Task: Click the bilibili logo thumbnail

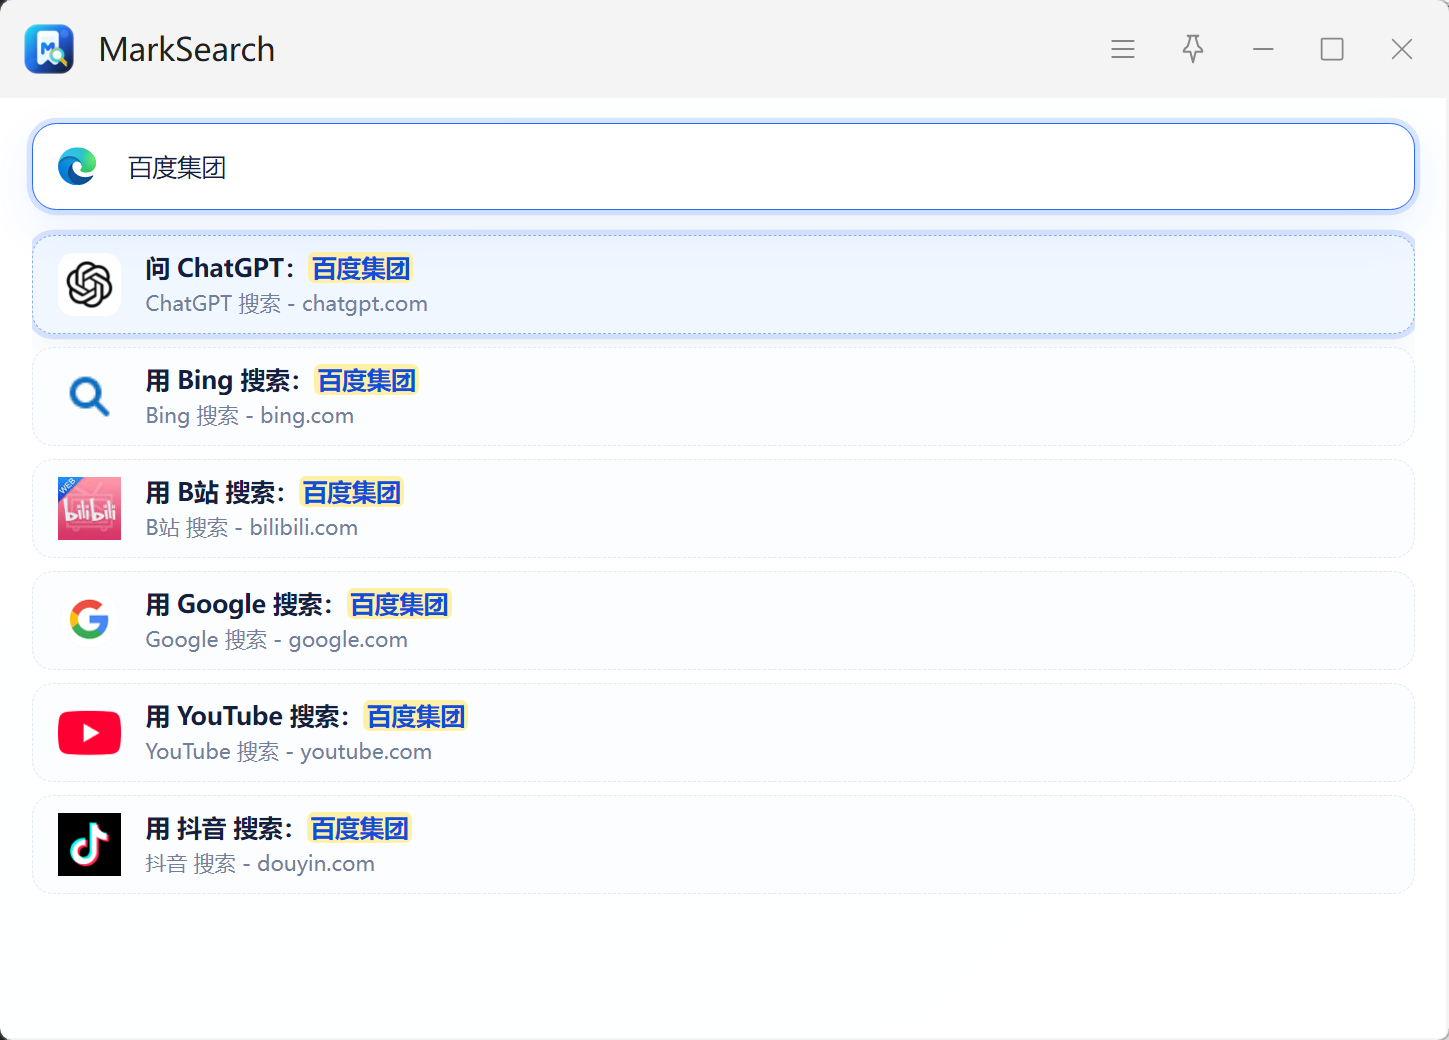Action: click(89, 508)
